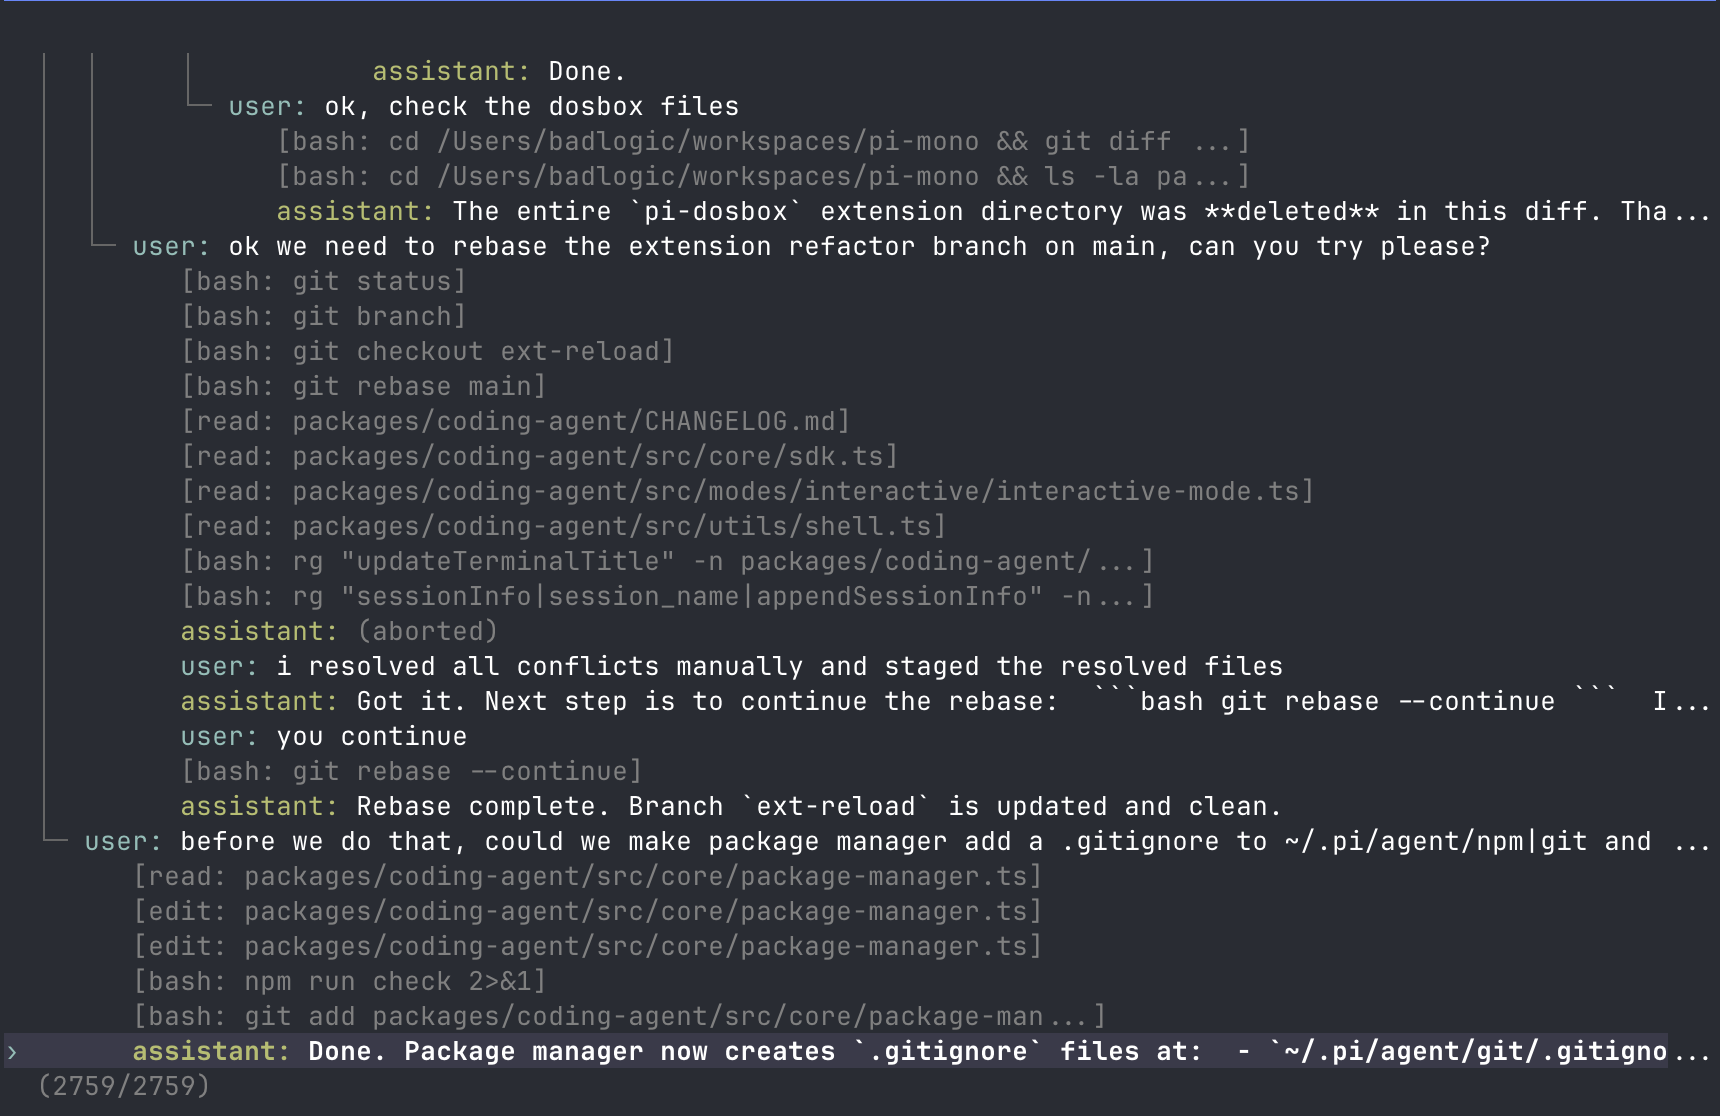
Task: Click the "assistant: (aborted)" message
Action: point(339,632)
